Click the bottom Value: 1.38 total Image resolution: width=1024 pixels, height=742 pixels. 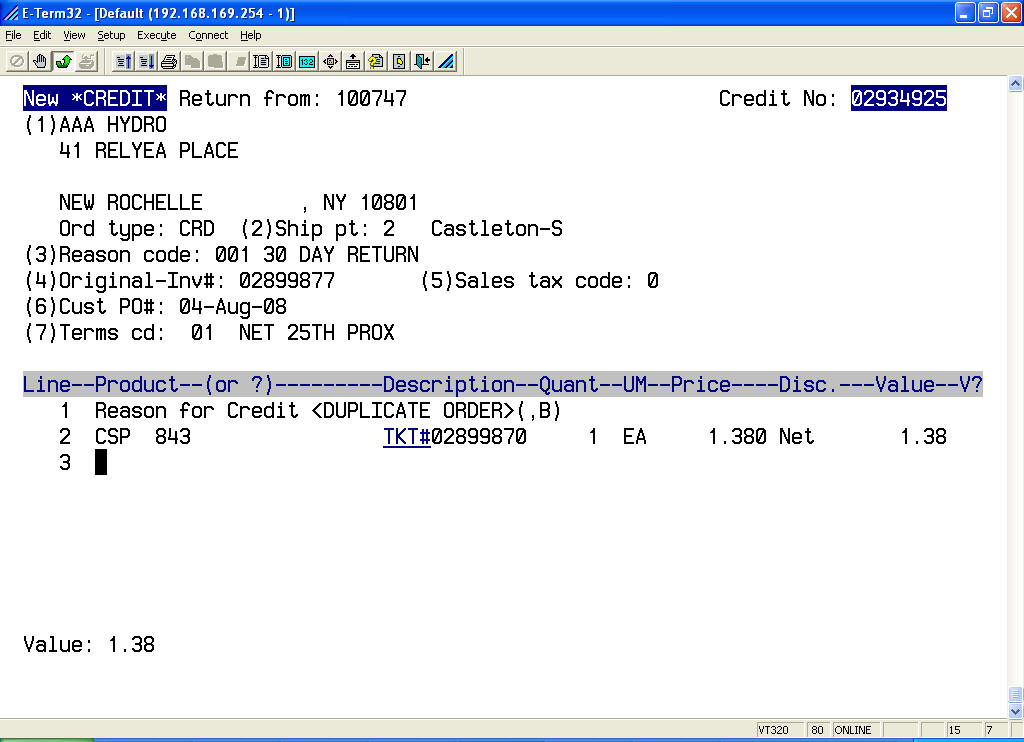[x=89, y=645]
